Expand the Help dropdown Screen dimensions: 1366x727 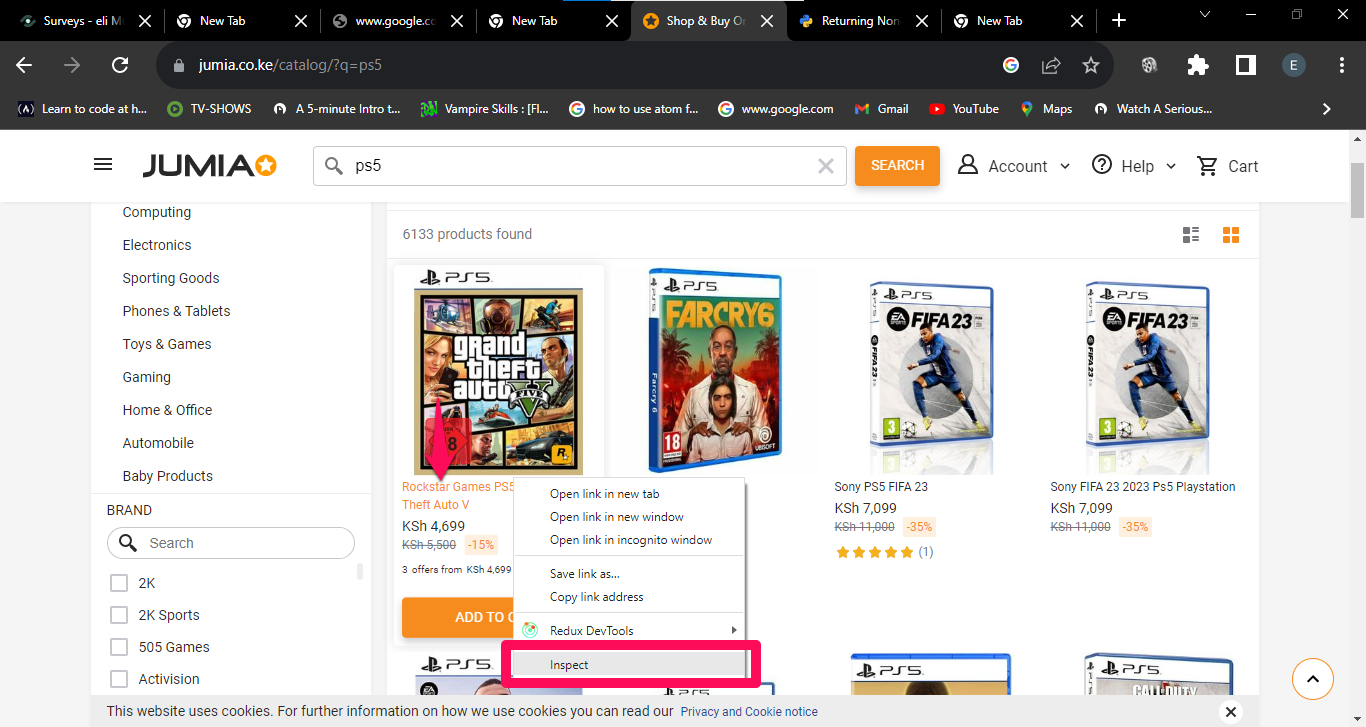[1134, 166]
